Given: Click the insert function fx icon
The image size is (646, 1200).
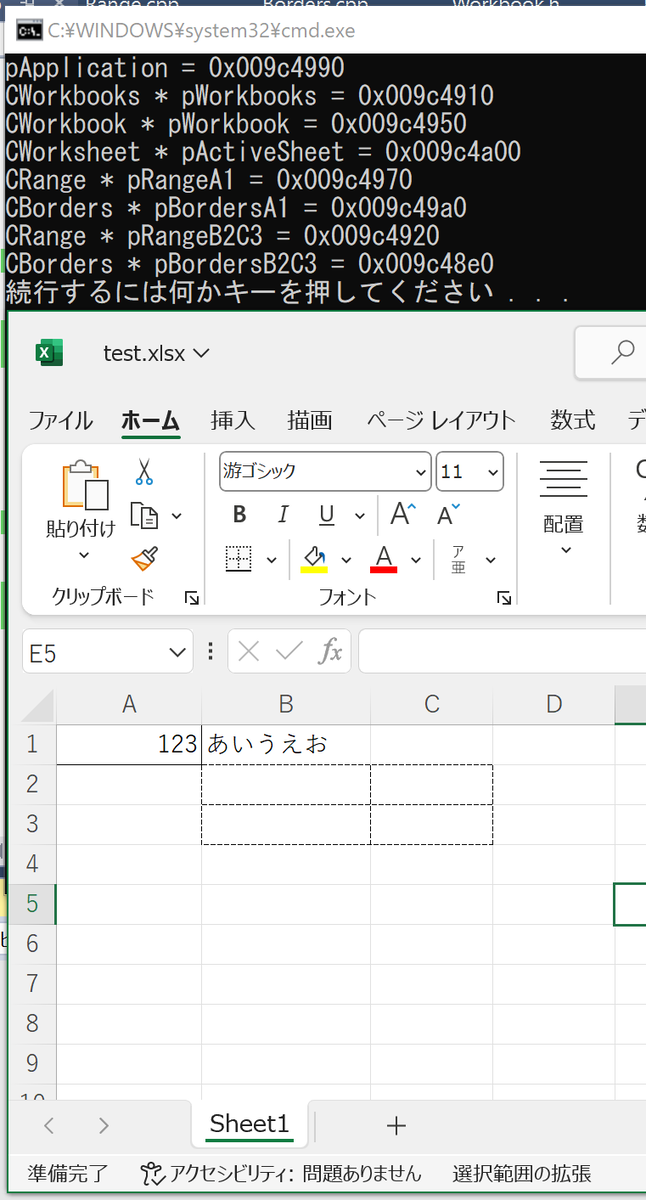Looking at the screenshot, I should 330,652.
